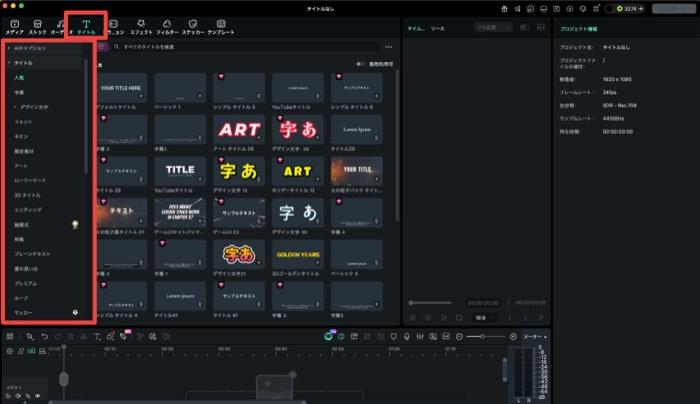Open the テンプレート (Templates) tab
This screenshot has height=404, width=700.
(221, 27)
